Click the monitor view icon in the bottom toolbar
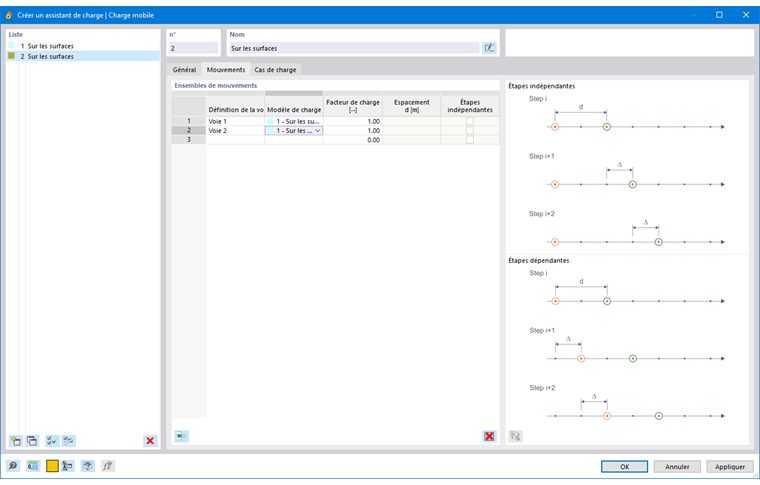Screen dimensions: 760x485 (87, 466)
